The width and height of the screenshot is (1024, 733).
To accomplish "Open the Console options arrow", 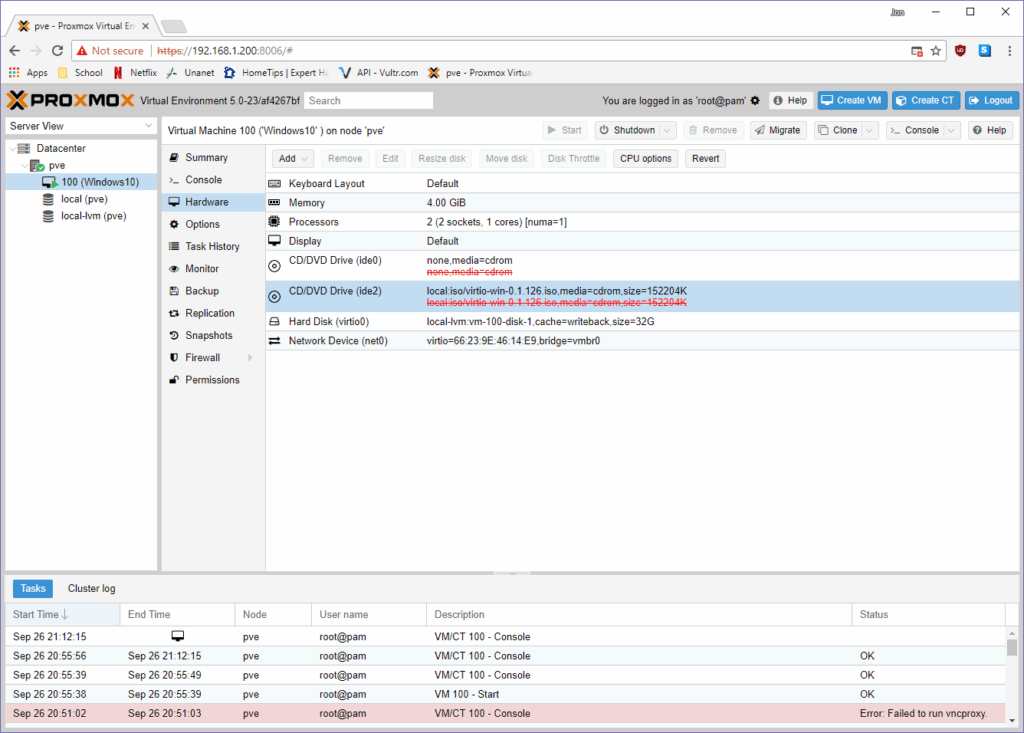I will [952, 130].
